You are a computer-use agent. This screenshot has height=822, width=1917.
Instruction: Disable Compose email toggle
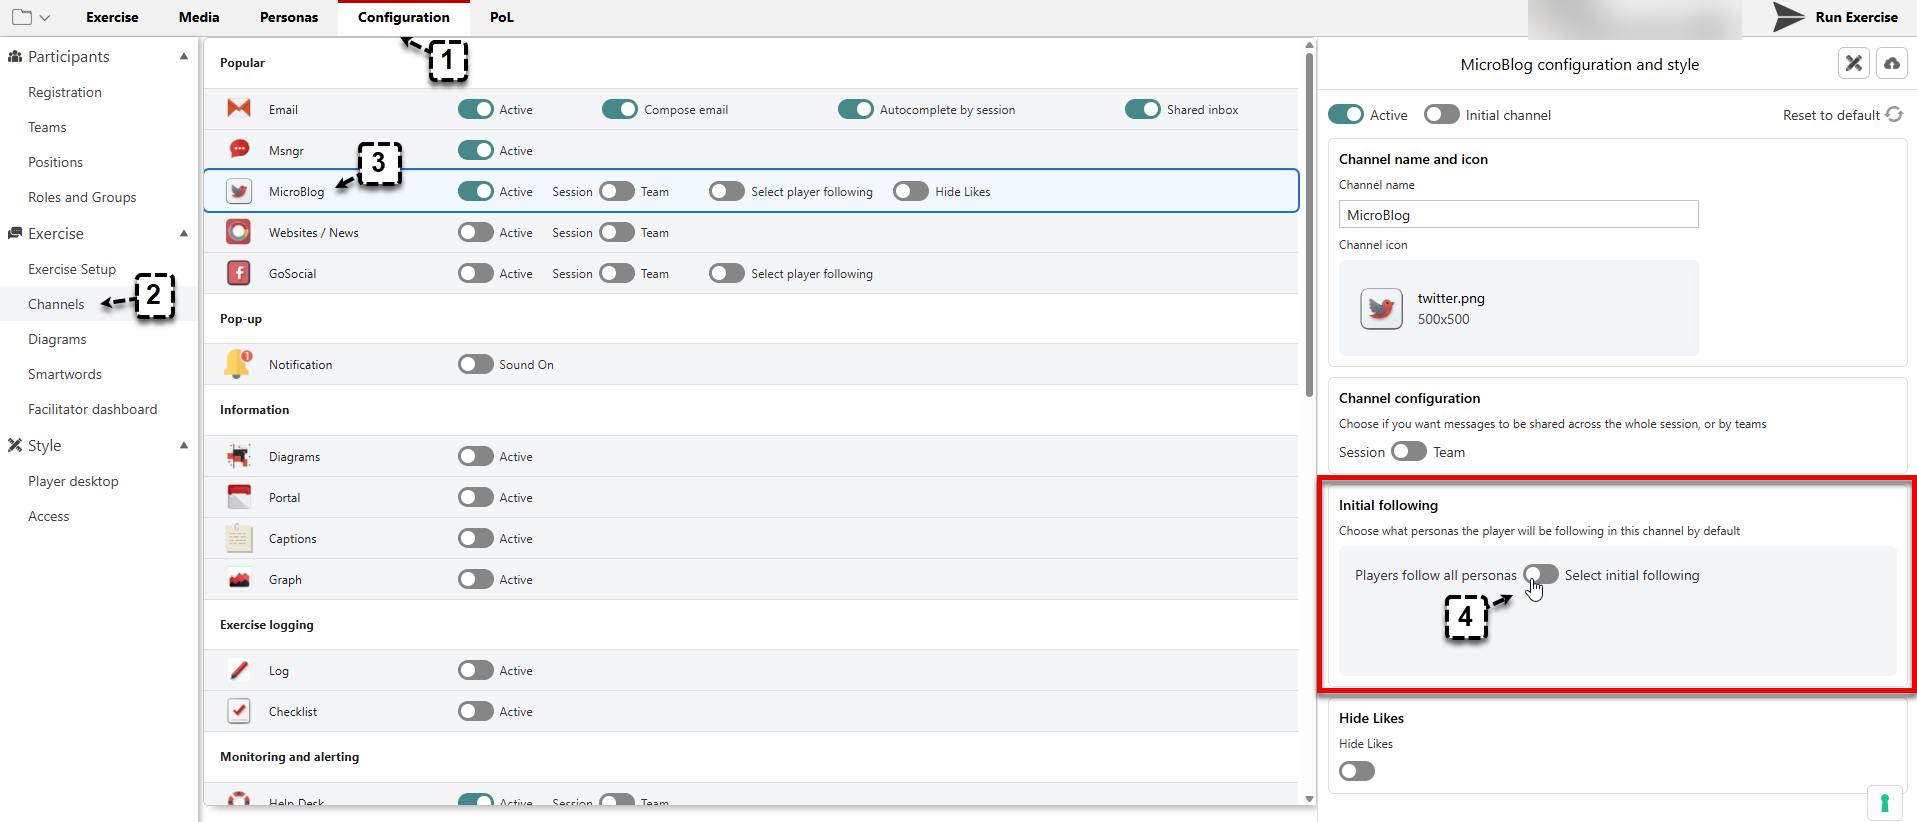(x=619, y=109)
